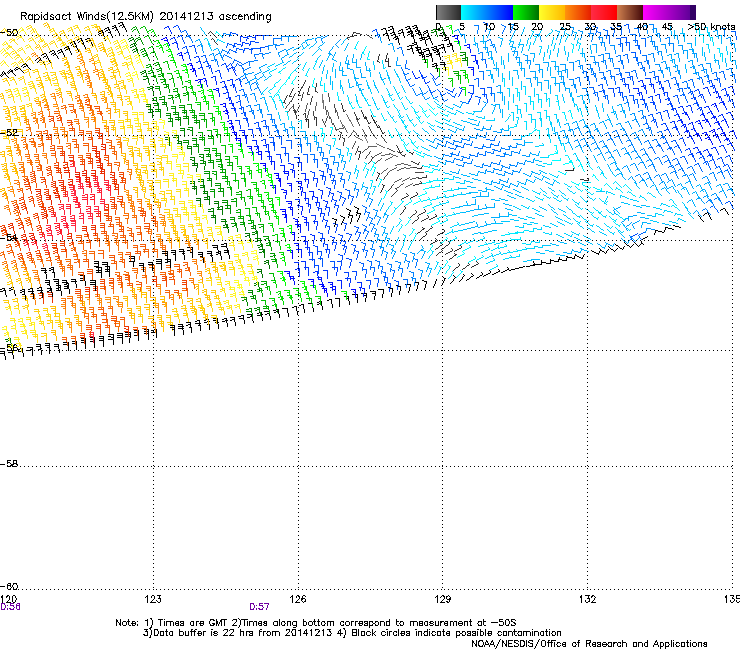The image size is (740, 650).
Task: Select the -58 latitude axis label
Action: coord(9,464)
